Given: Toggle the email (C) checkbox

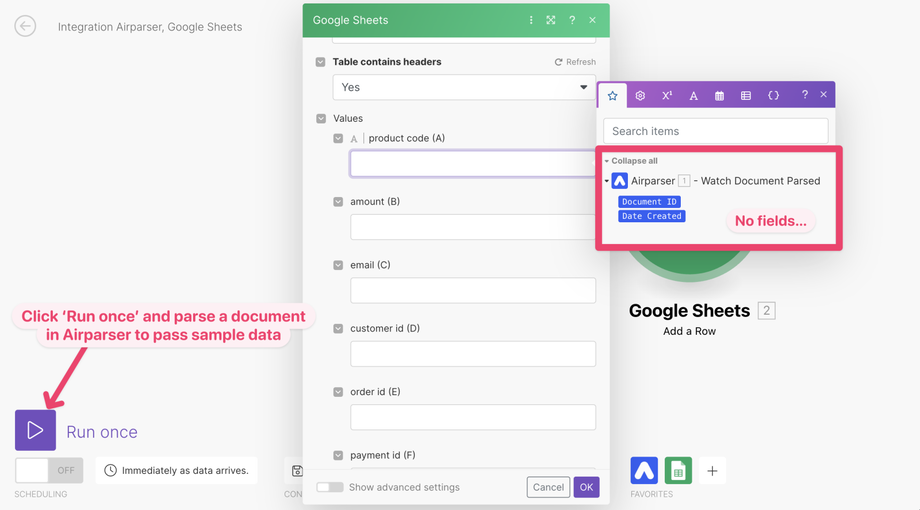Looking at the screenshot, I should [338, 265].
